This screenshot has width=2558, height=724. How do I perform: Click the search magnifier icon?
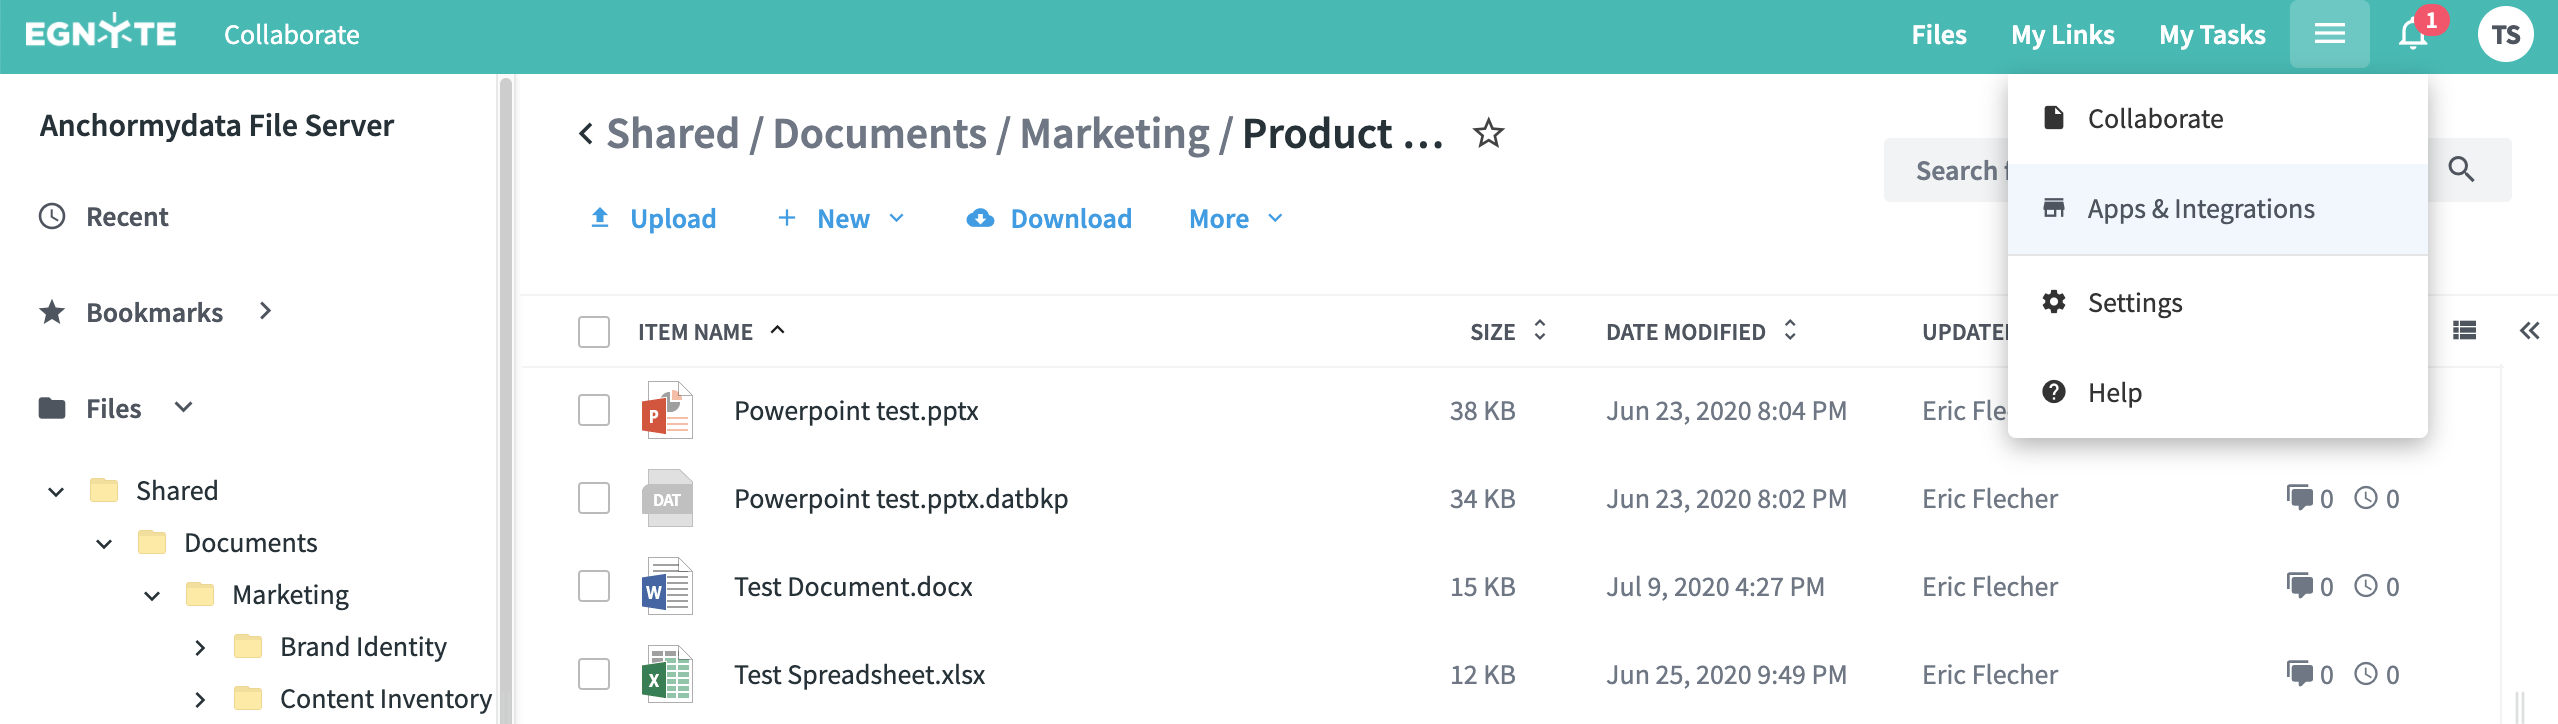[x=2461, y=170]
